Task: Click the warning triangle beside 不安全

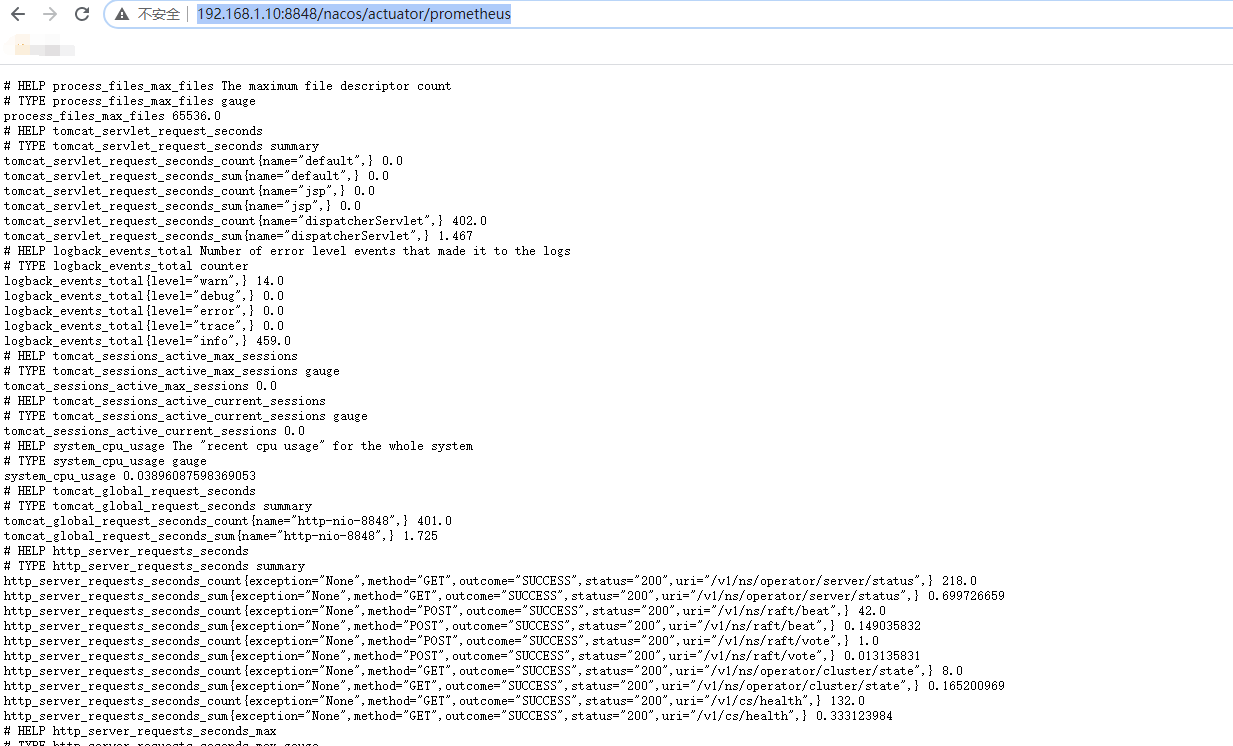Action: [x=121, y=14]
